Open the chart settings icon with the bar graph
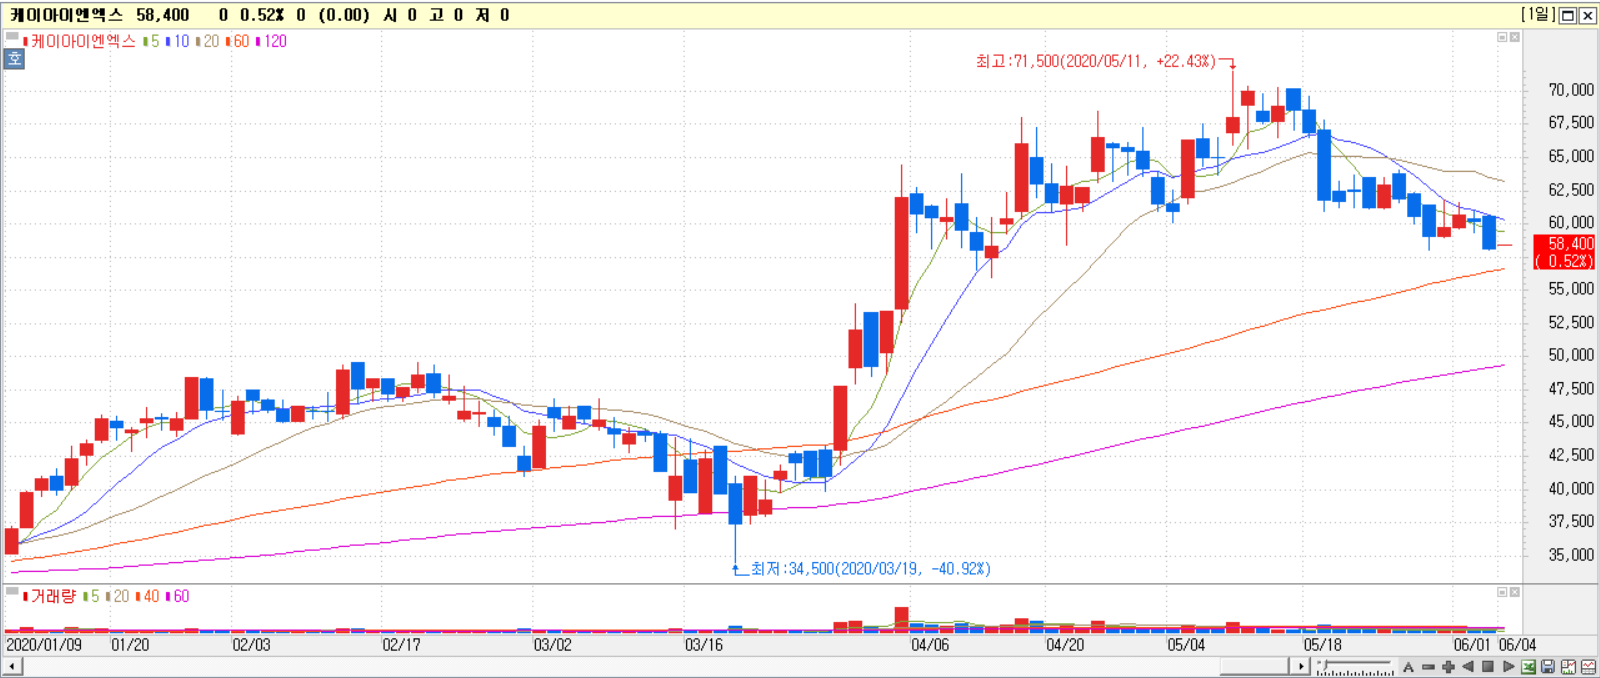 [x=1568, y=667]
